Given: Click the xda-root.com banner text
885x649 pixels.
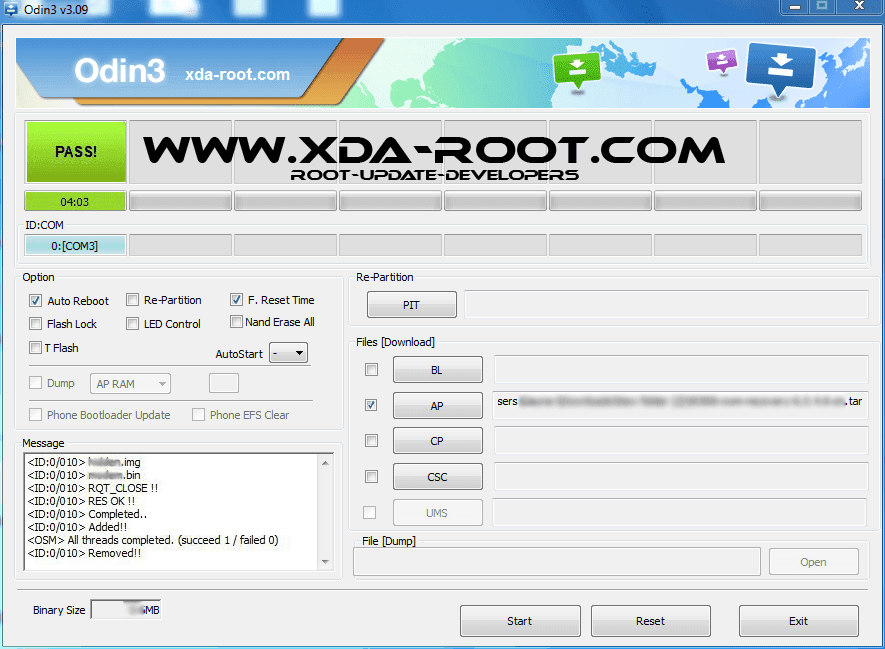Looking at the screenshot, I should (x=238, y=74).
